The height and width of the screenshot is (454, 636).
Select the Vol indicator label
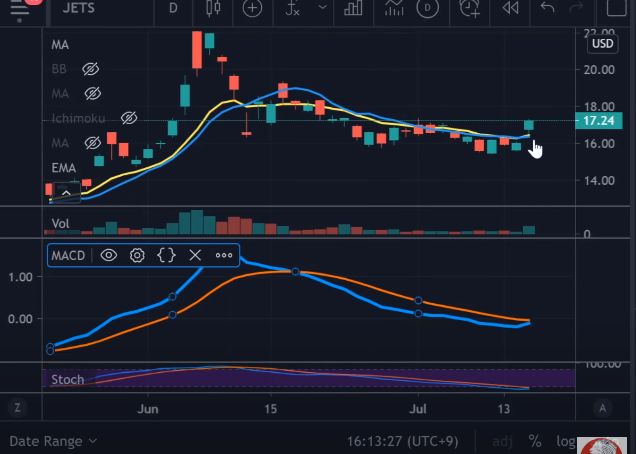[60, 224]
